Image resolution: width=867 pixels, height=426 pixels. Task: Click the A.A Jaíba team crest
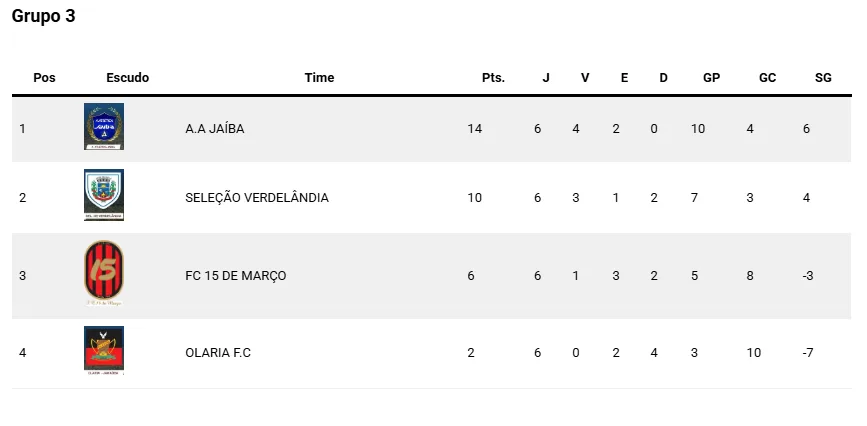104,127
